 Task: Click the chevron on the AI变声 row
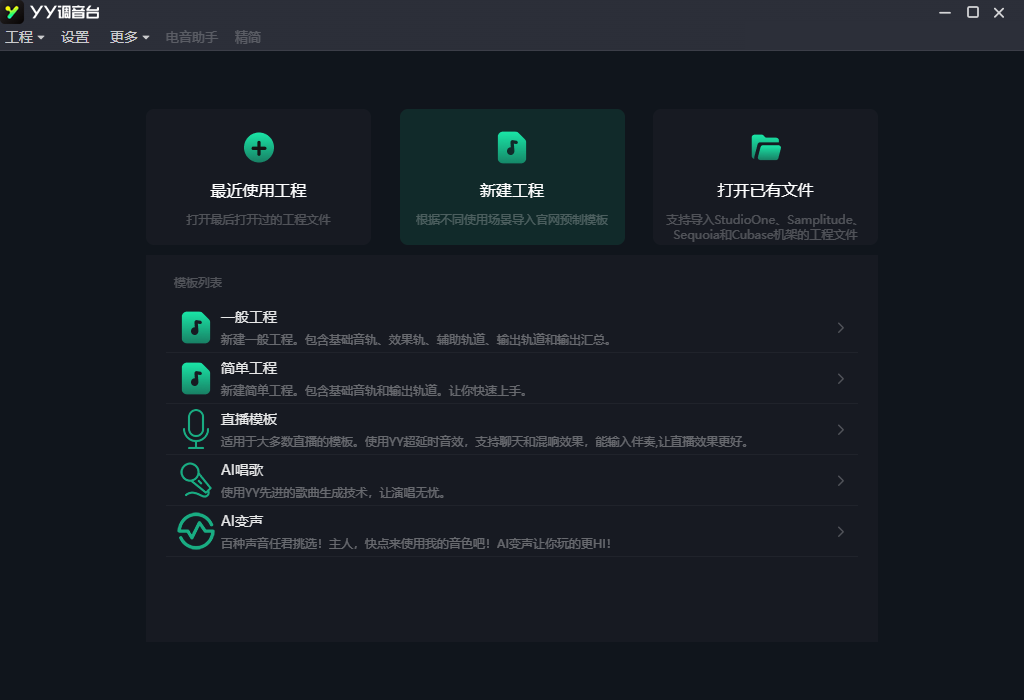840,532
